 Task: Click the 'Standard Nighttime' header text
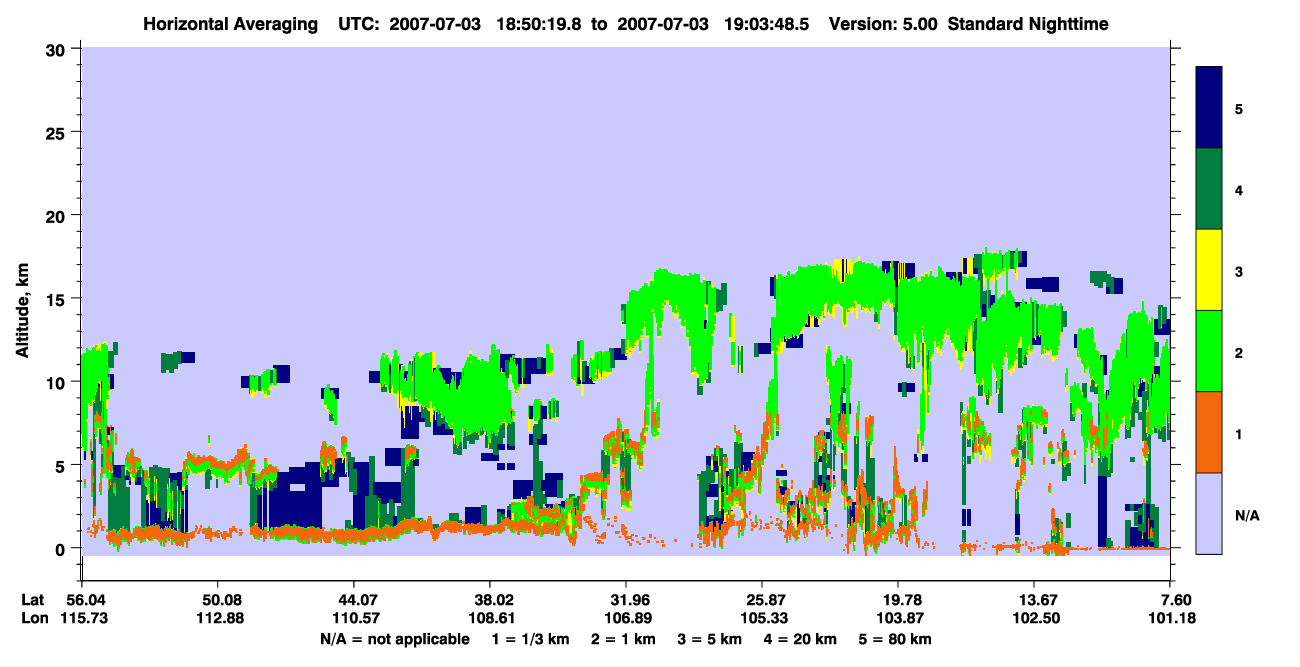[x=1029, y=23]
